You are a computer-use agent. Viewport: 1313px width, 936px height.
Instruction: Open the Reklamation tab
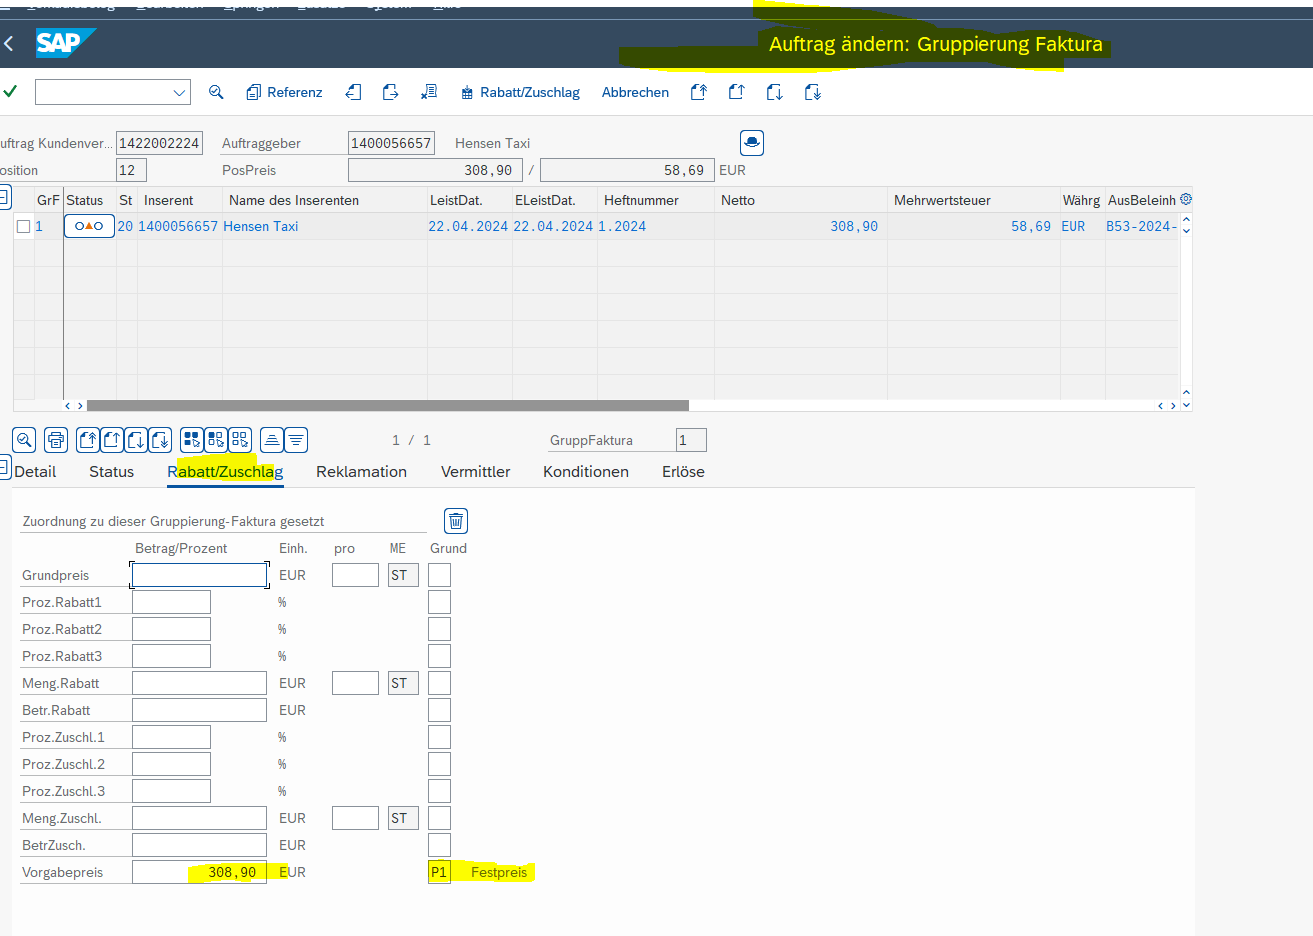click(361, 472)
